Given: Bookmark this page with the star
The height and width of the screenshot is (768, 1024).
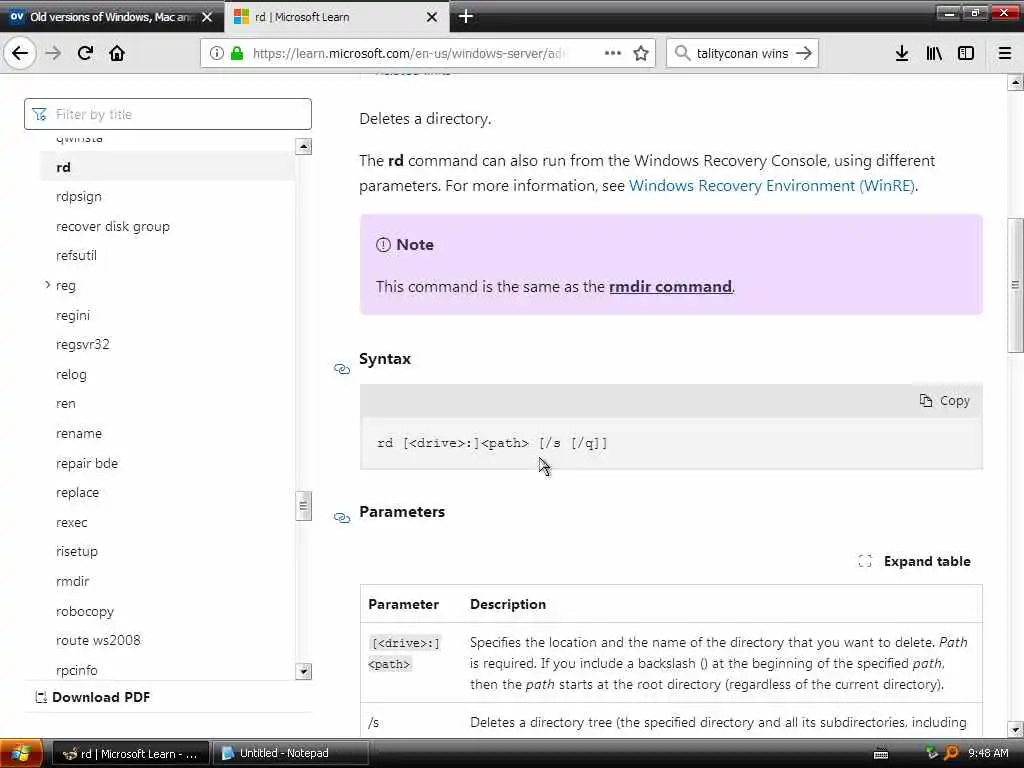Looking at the screenshot, I should (641, 53).
